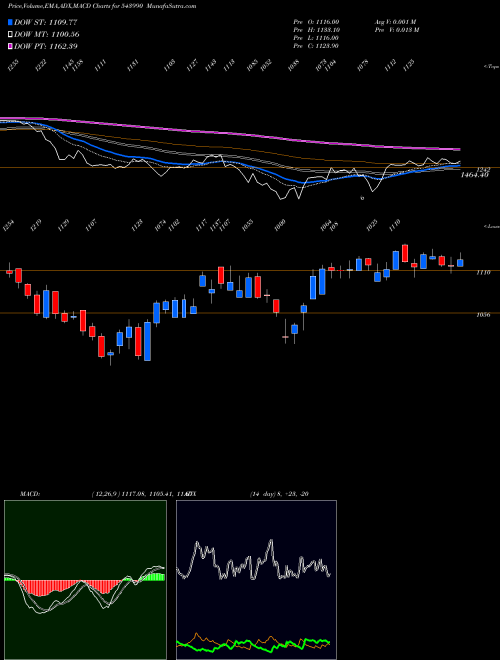Click the 1110 price level label
This screenshot has width=500, height=660.
483,273
